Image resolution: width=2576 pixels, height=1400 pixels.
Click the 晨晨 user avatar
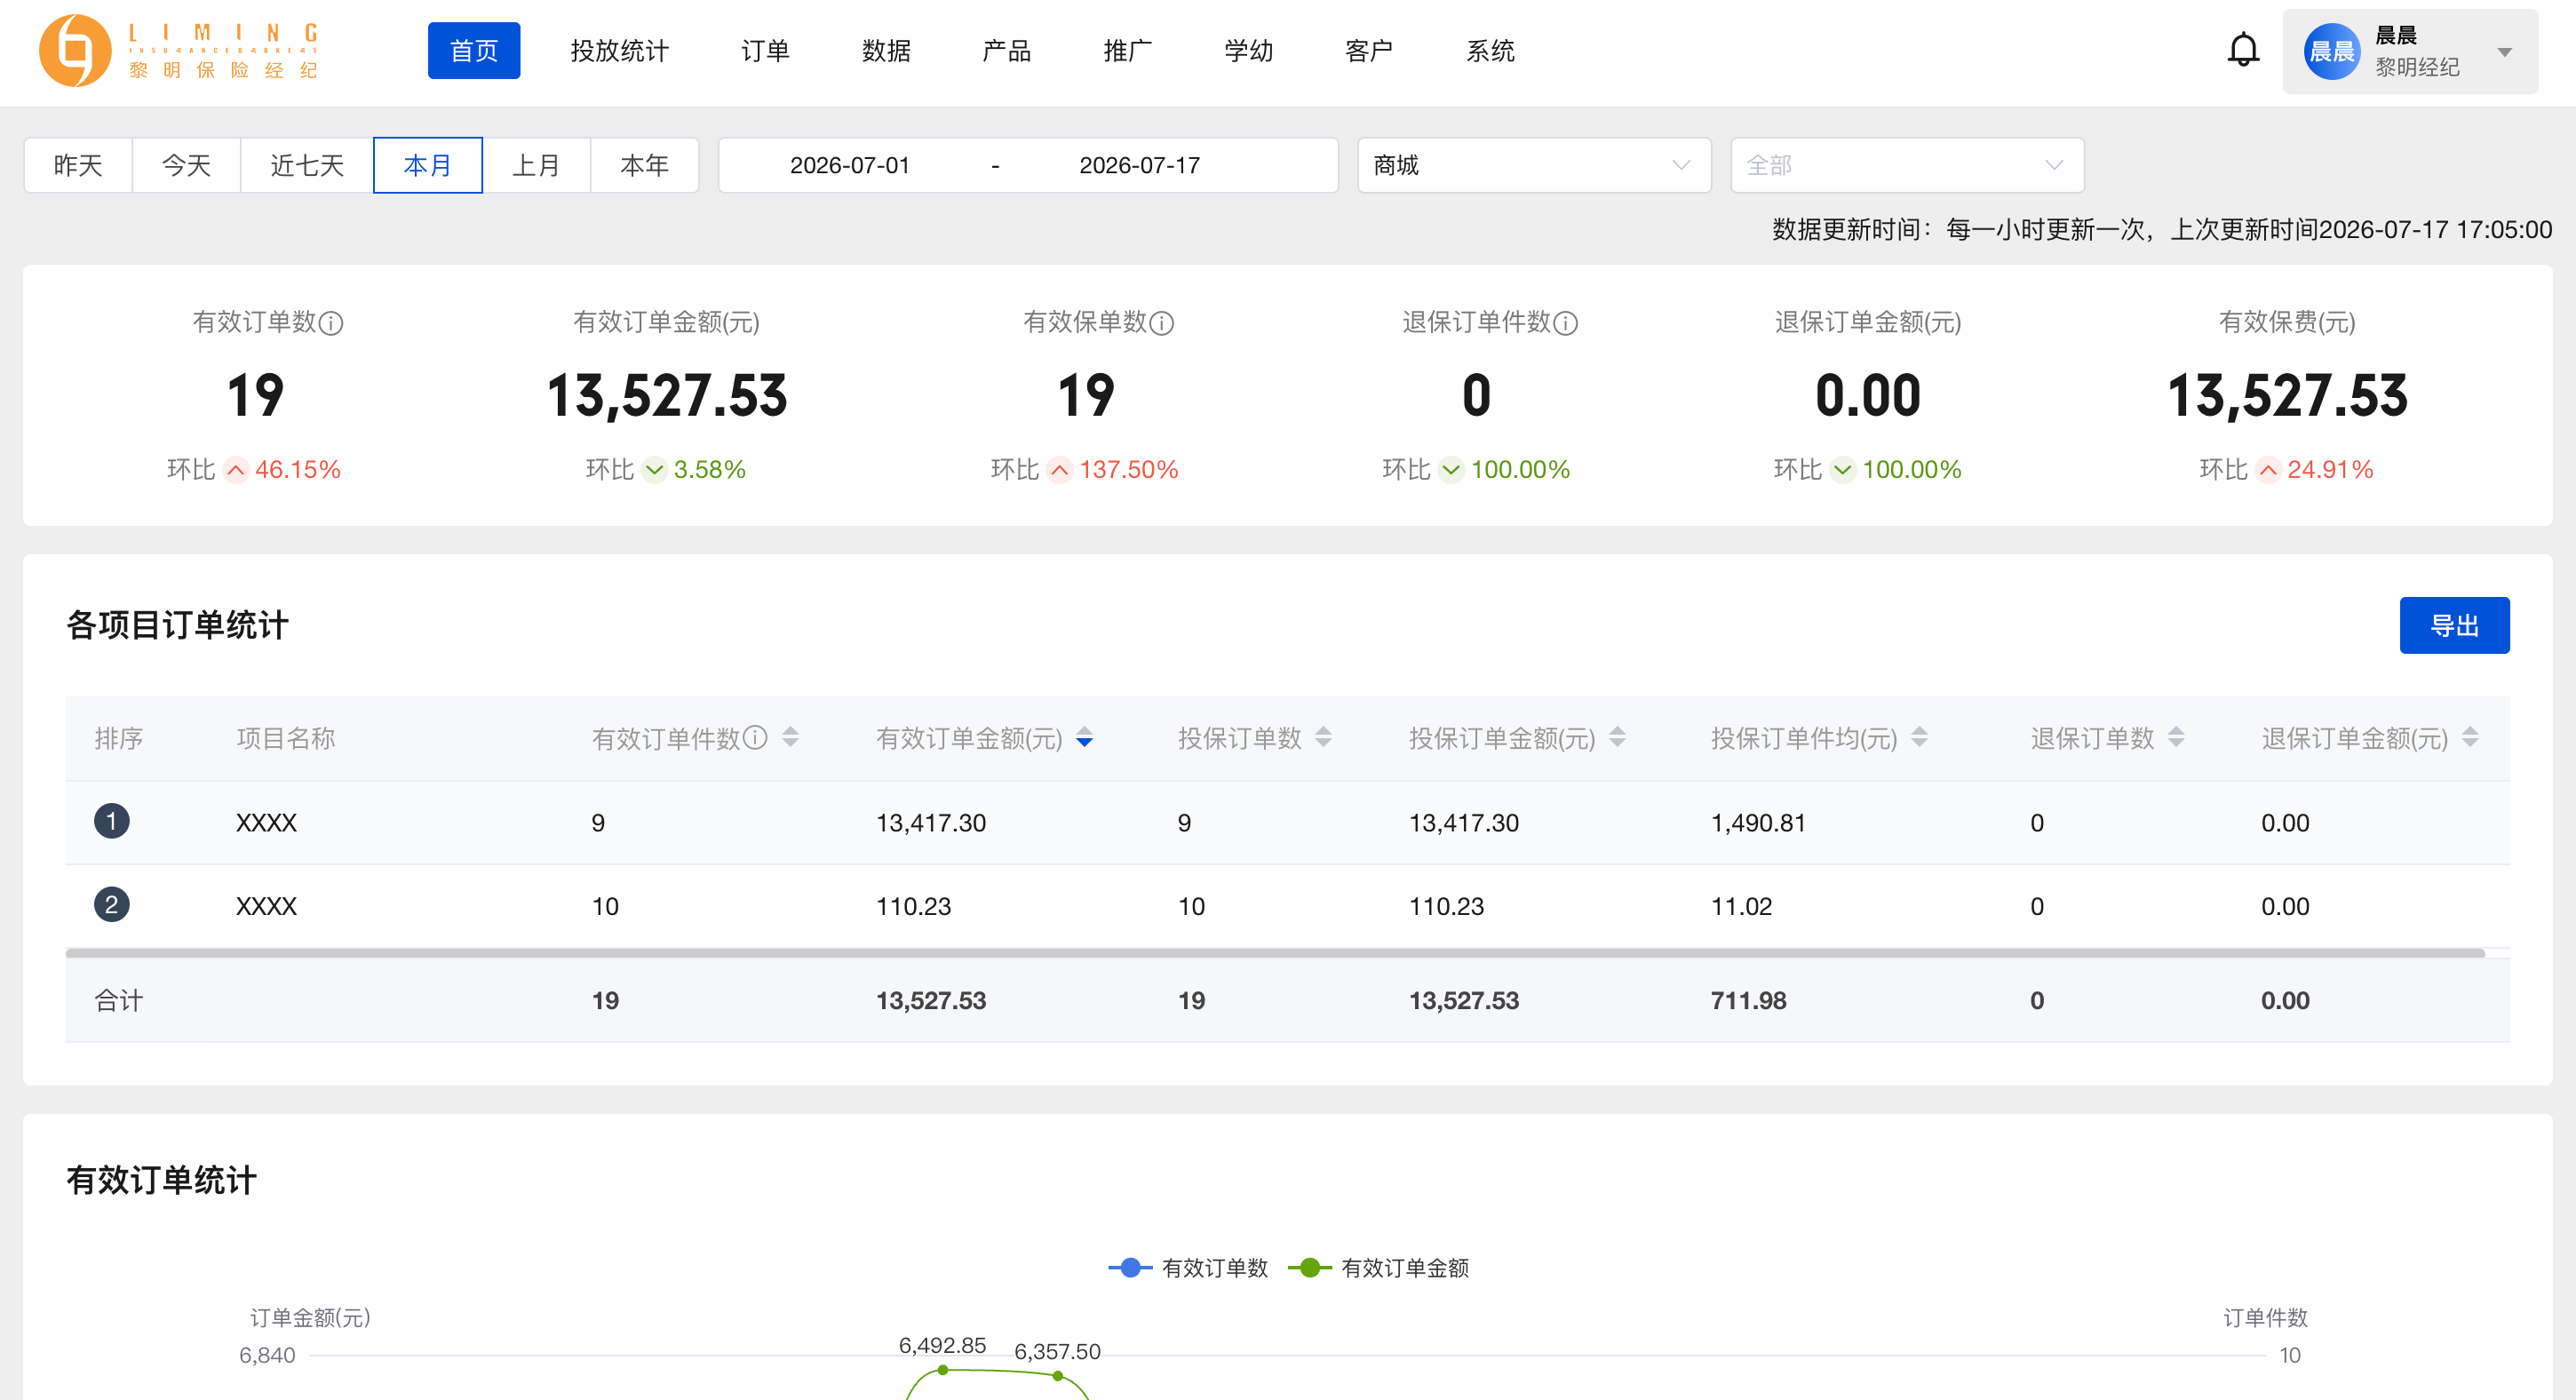coord(2331,51)
